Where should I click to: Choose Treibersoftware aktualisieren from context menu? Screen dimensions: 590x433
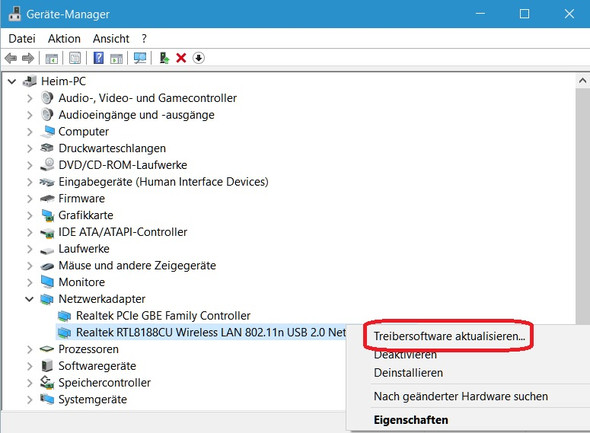449,336
